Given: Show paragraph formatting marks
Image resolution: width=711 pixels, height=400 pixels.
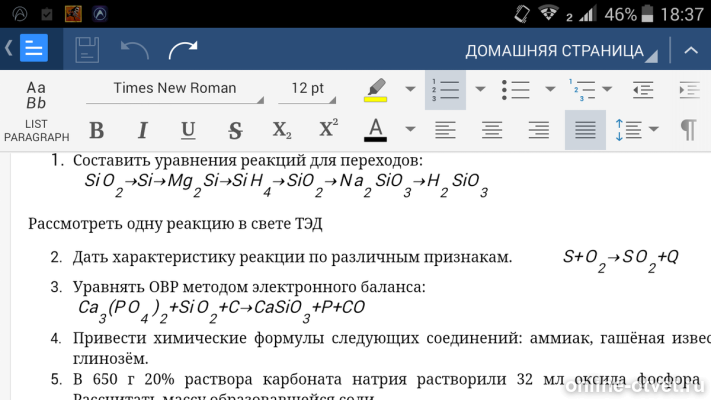Looking at the screenshot, I should point(688,130).
